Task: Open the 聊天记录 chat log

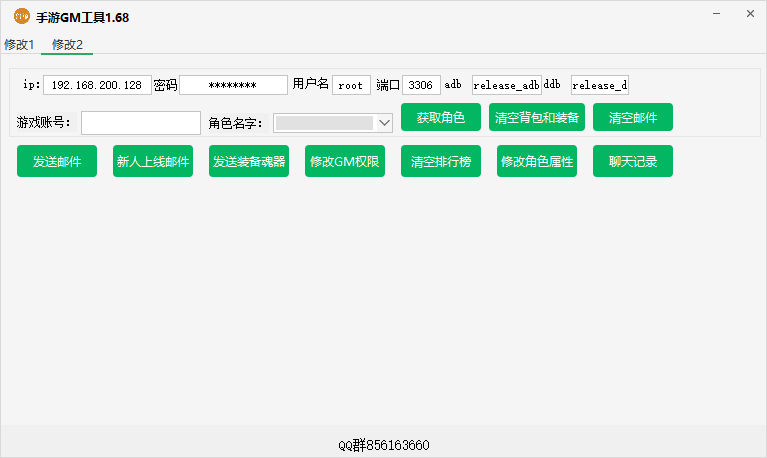Action: tap(633, 161)
